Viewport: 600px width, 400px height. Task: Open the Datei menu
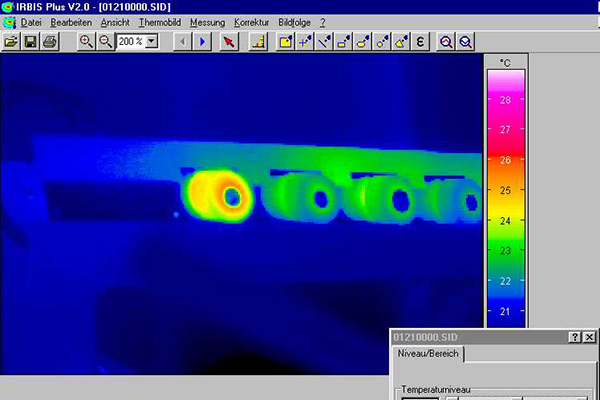coord(30,21)
